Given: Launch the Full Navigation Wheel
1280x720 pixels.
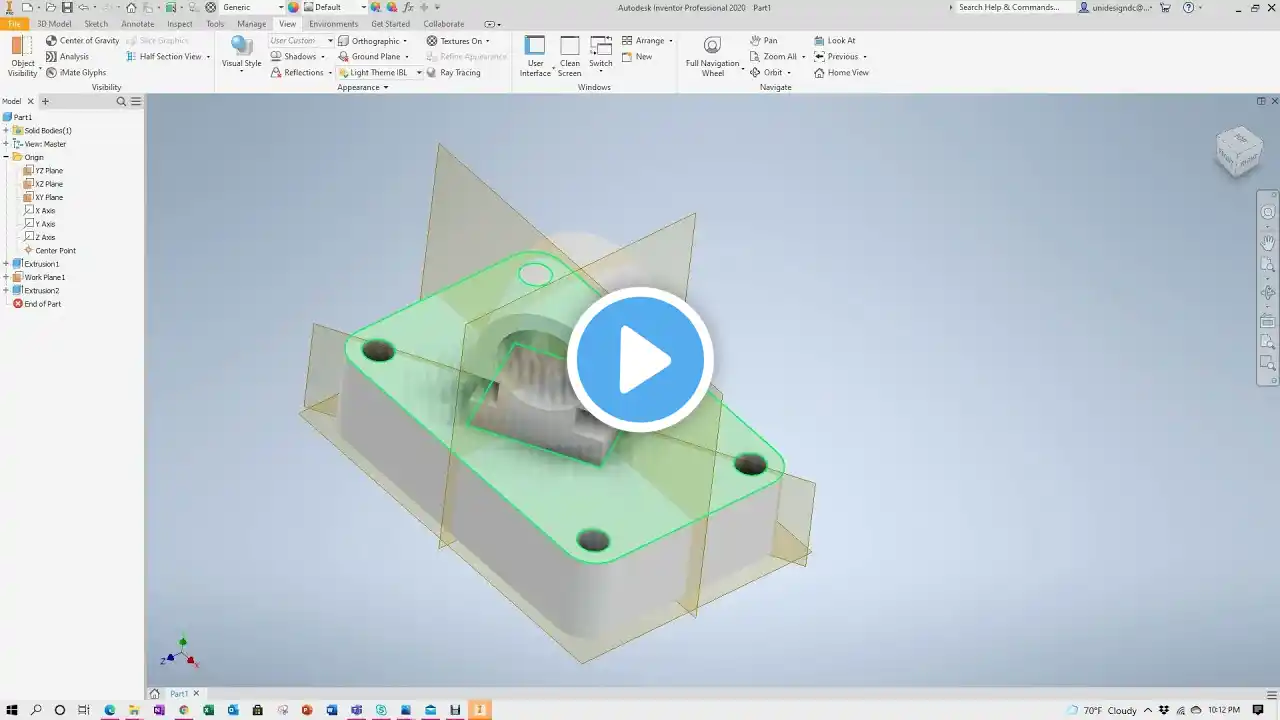Looking at the screenshot, I should point(712,56).
